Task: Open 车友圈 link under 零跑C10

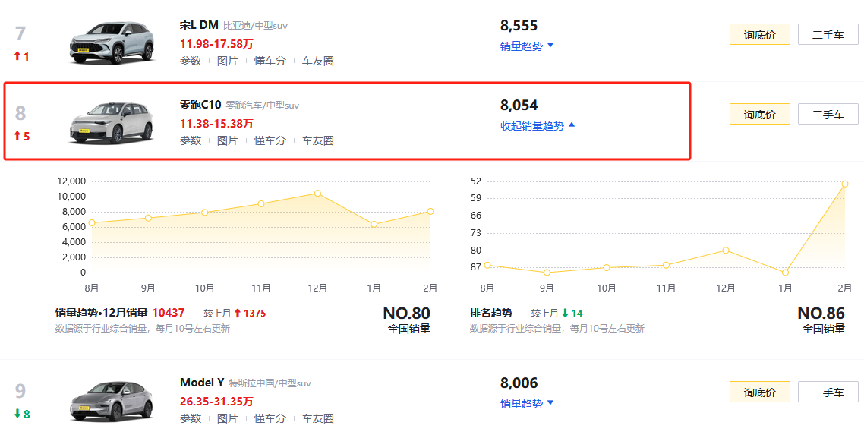Action: pos(317,141)
